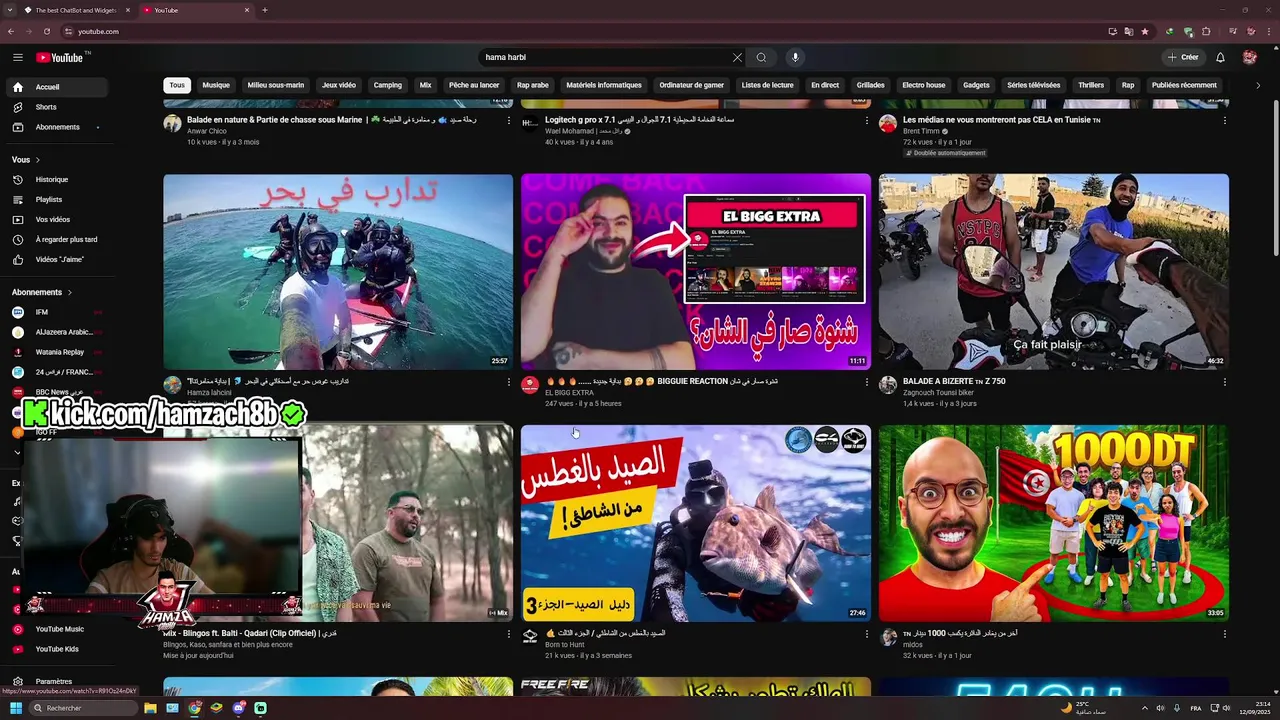Play the EL BIGG EXTRA reaction thumbnail
This screenshot has height=720, width=1280.
(696, 272)
